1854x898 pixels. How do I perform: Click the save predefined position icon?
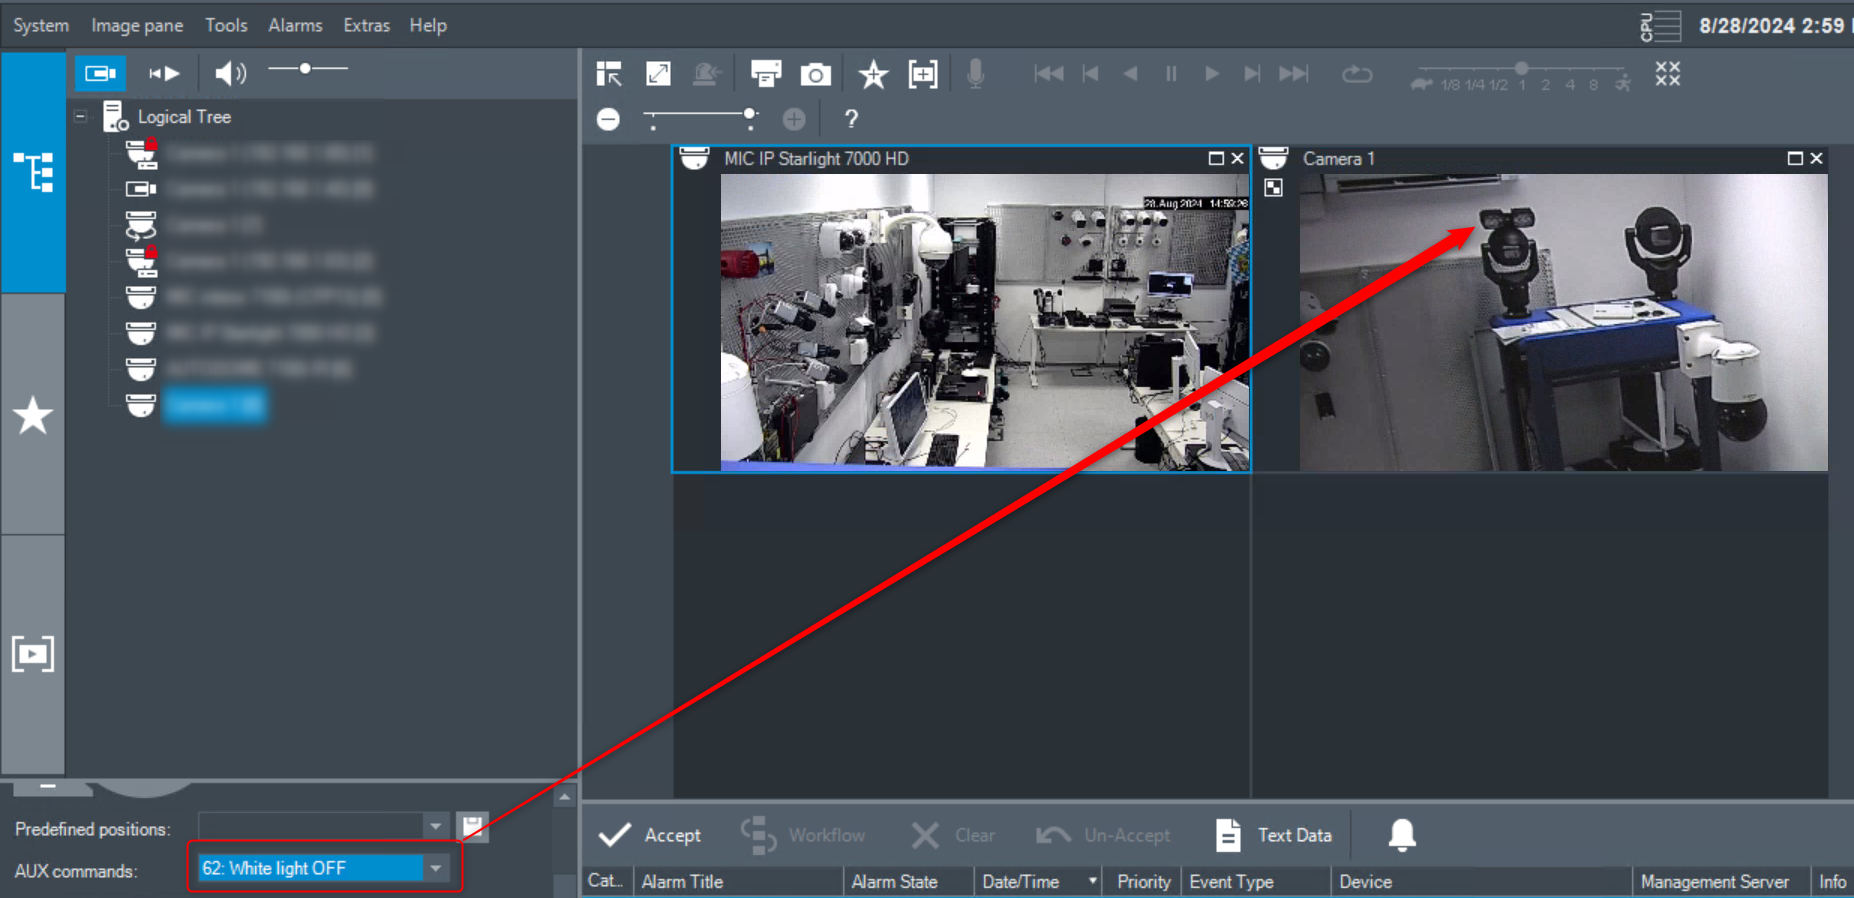point(472,826)
